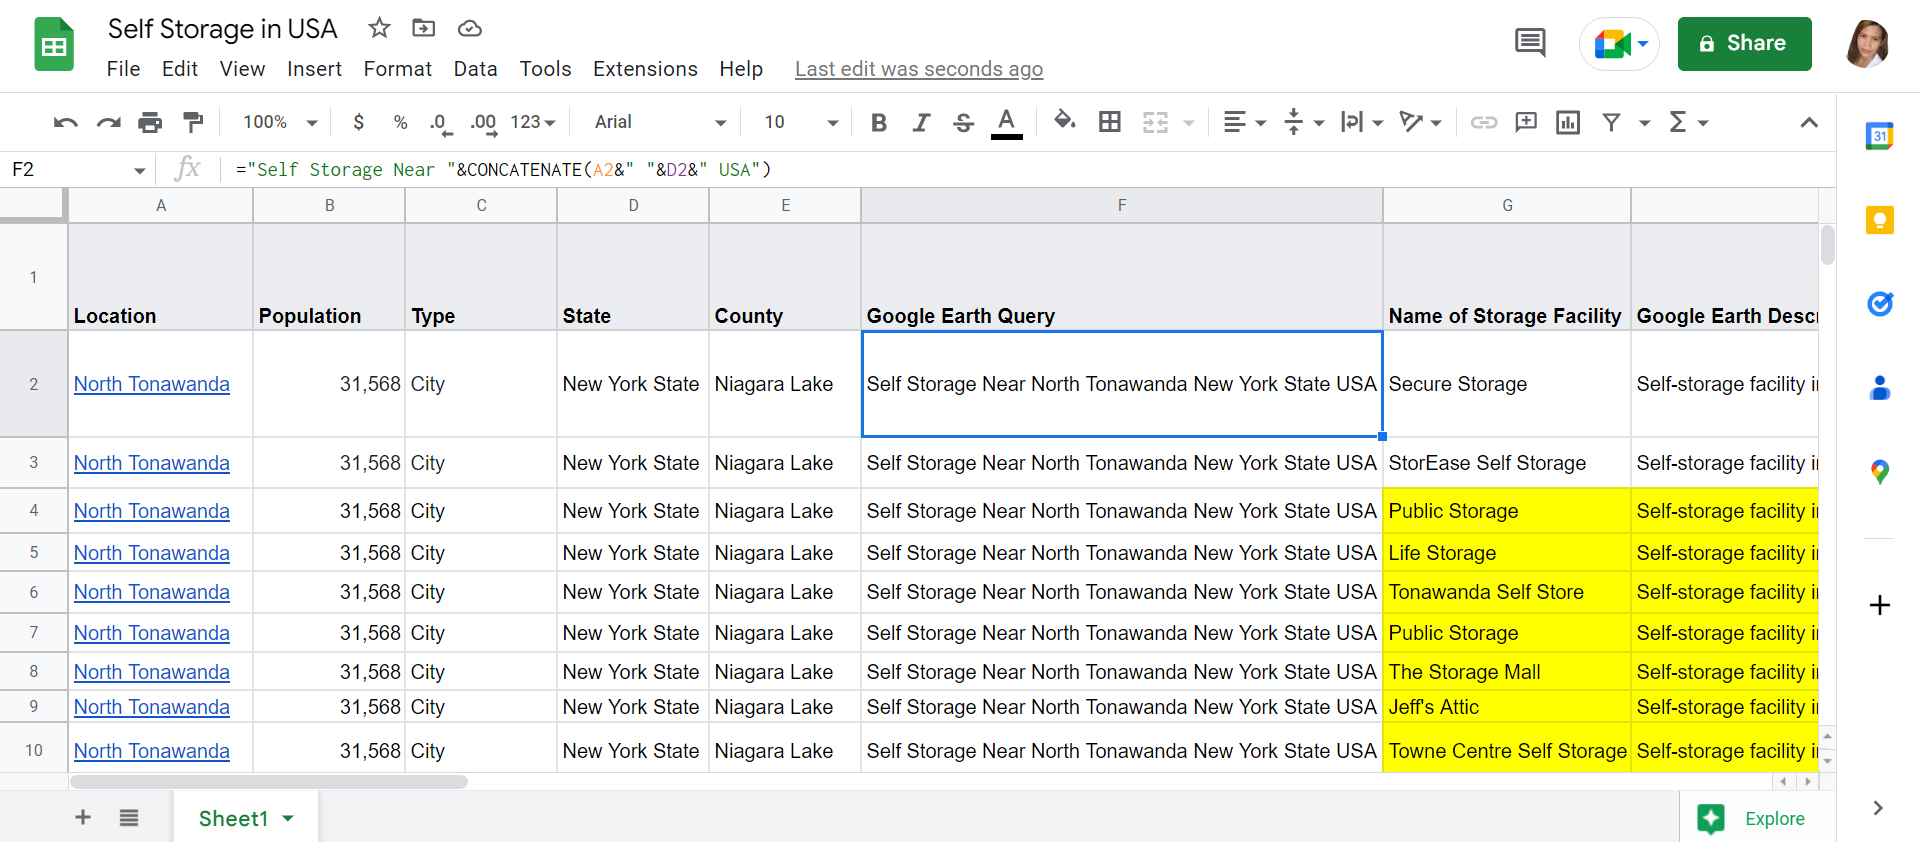Open Google Maps side panel icon
The image size is (1920, 842).
pos(1879,471)
